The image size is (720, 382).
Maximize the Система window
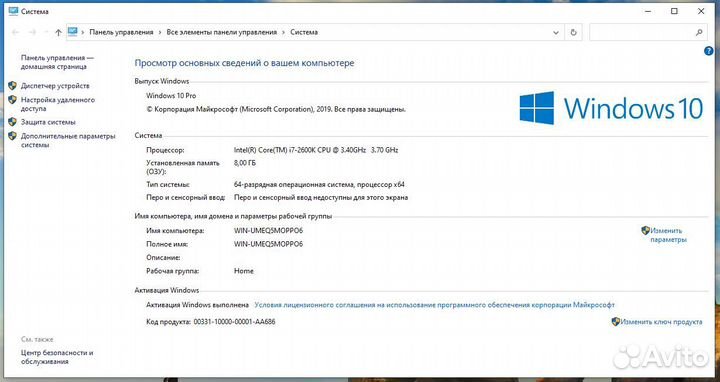674,11
